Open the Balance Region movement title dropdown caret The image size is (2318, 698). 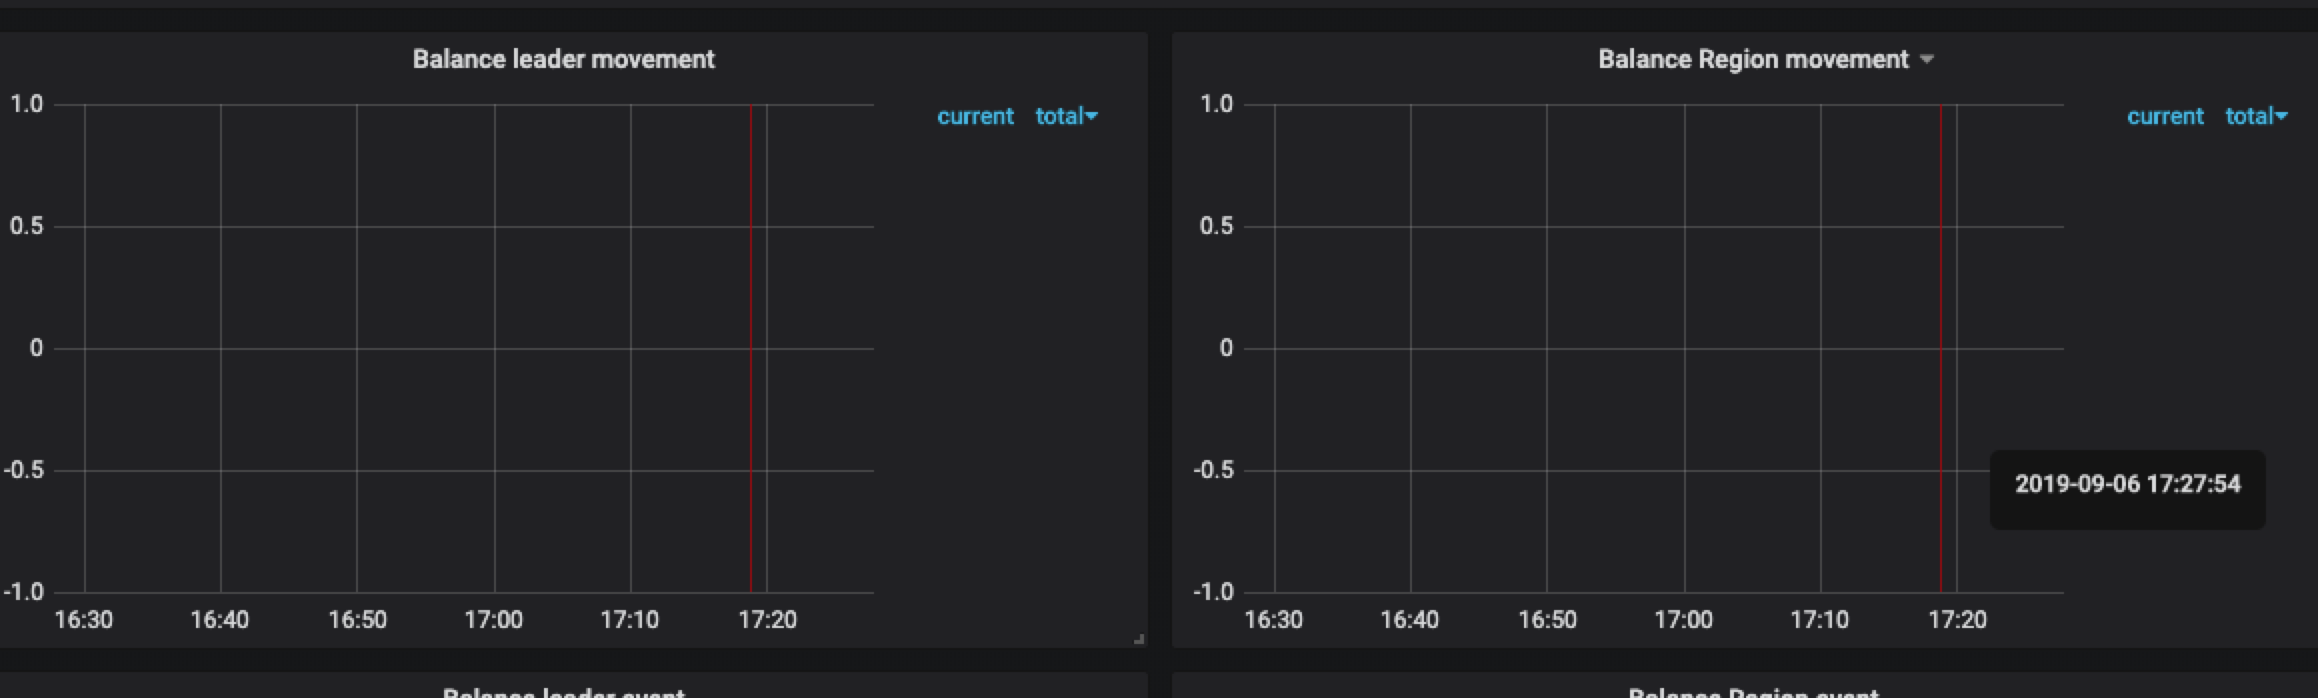(1927, 60)
